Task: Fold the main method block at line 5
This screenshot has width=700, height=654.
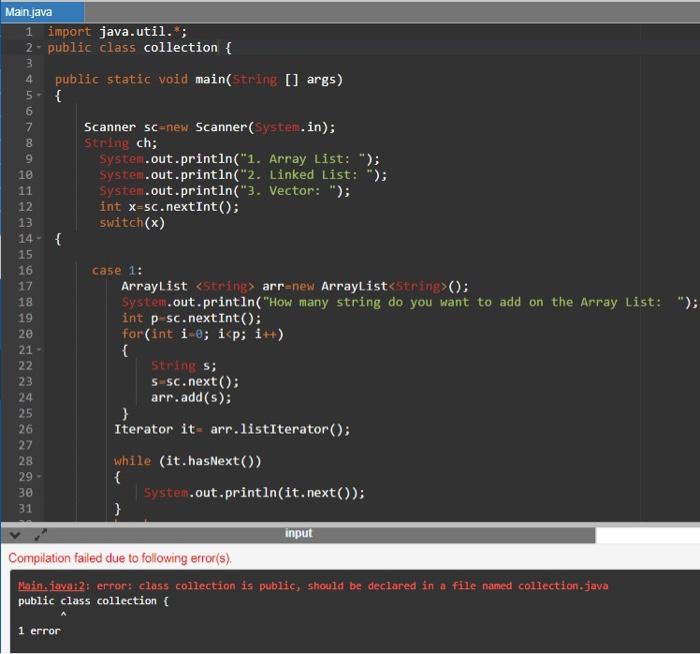Action: 39,95
